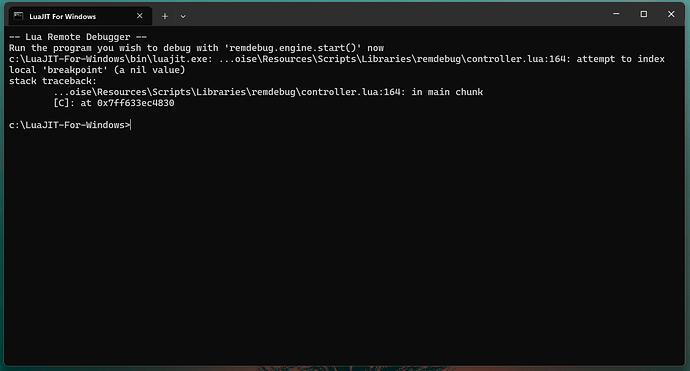Click the '[C]:' traceback entry
690x371 pixels.
point(64,103)
